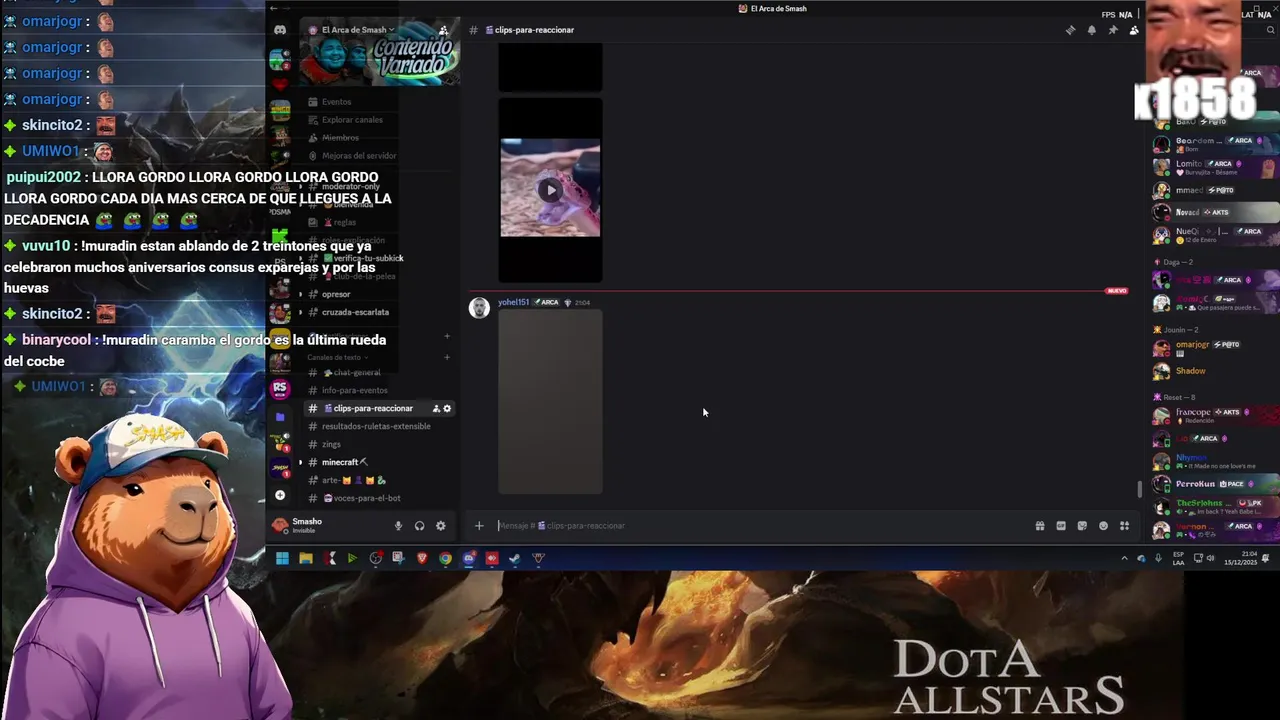Click add a server plus icon
This screenshot has width=1280, height=720.
[x=280, y=495]
